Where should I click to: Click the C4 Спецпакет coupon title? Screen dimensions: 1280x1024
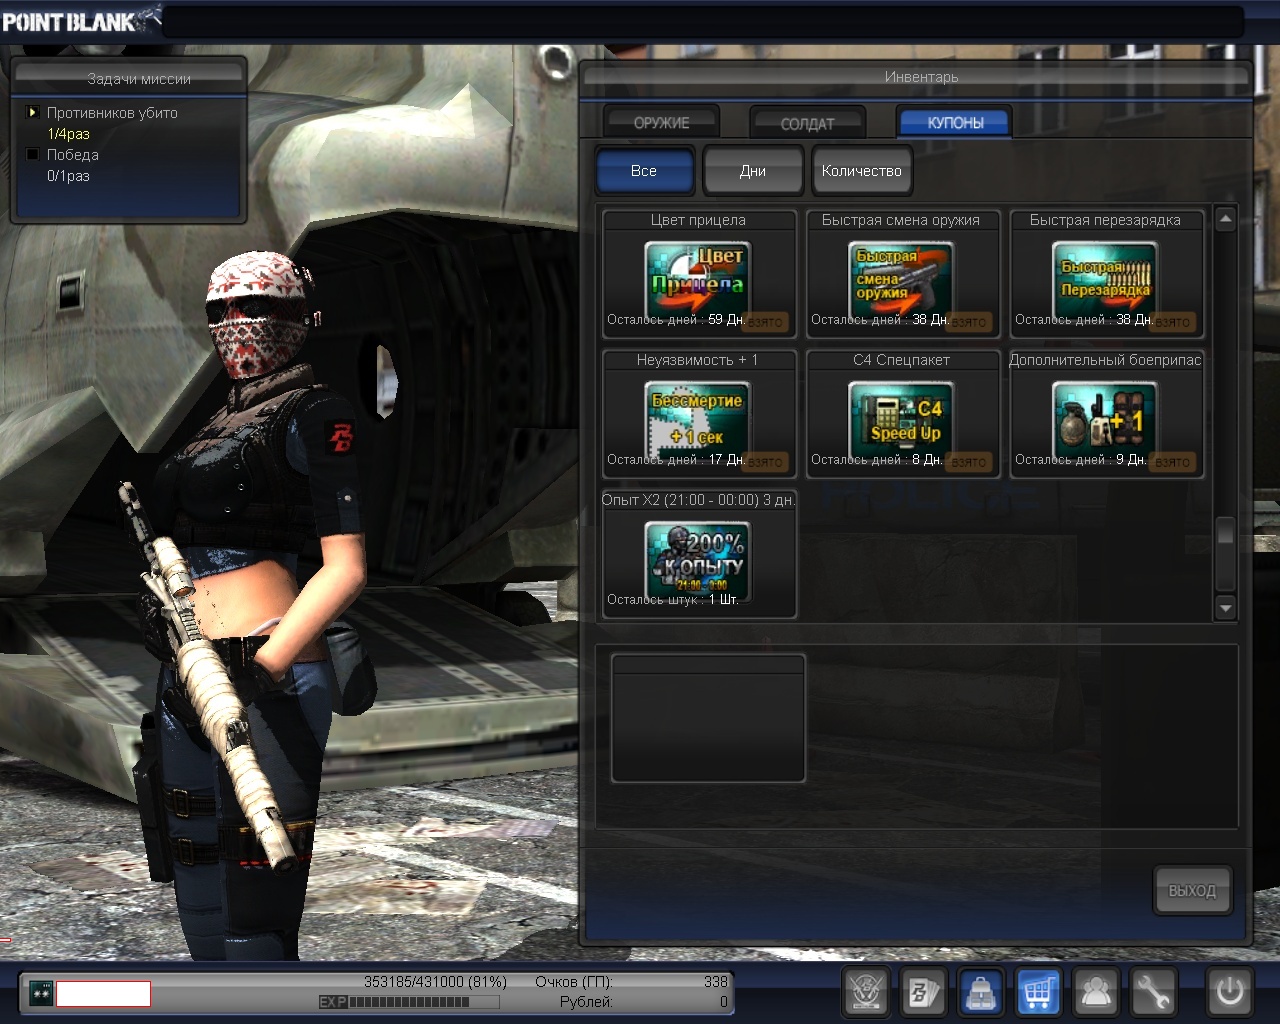click(901, 360)
